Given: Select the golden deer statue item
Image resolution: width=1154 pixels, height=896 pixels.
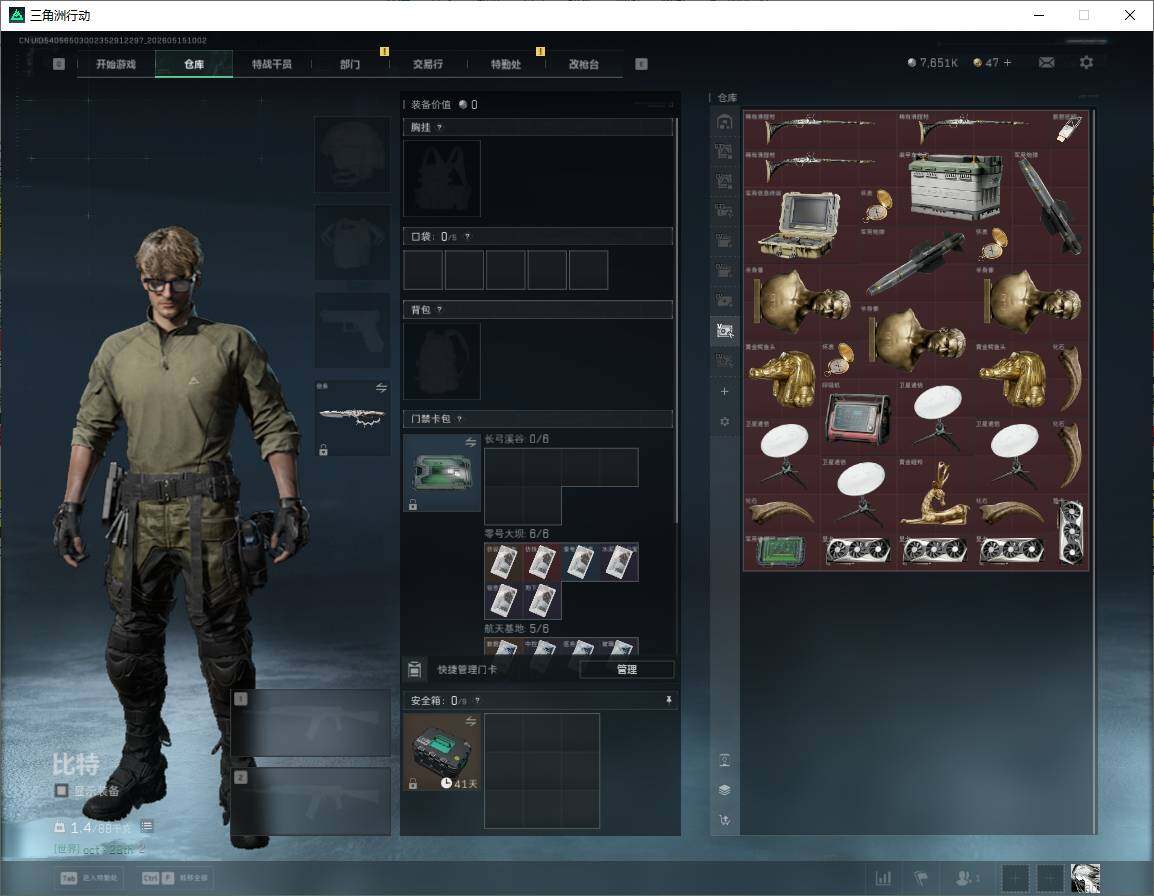Looking at the screenshot, I should pyautogui.click(x=935, y=493).
